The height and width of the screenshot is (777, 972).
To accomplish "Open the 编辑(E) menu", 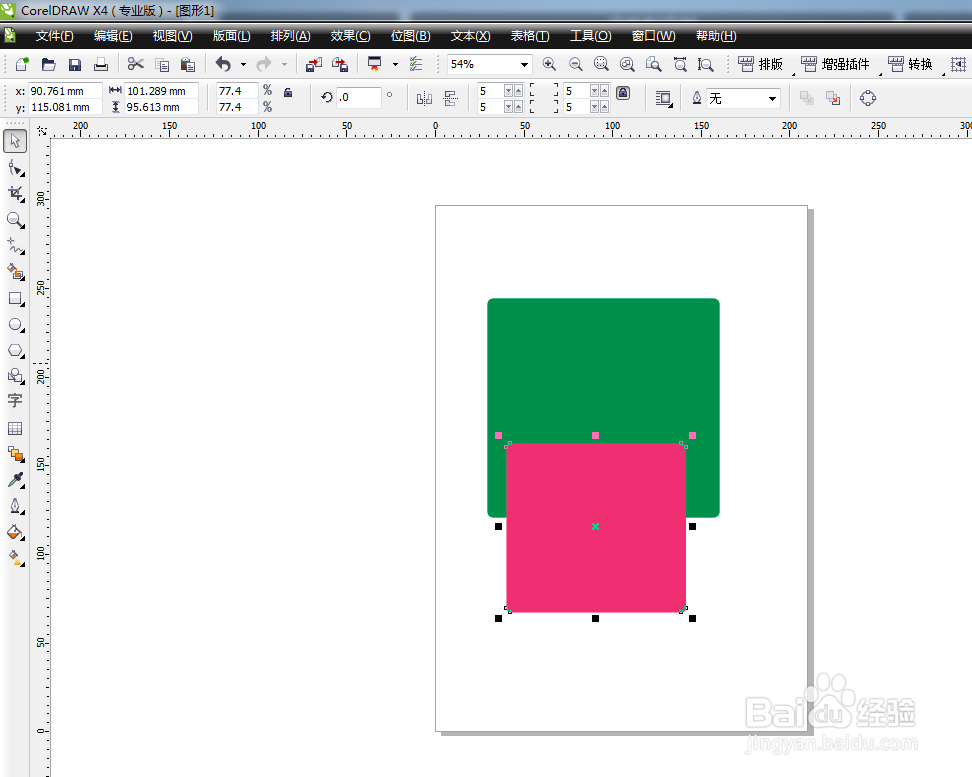I will click(x=113, y=36).
